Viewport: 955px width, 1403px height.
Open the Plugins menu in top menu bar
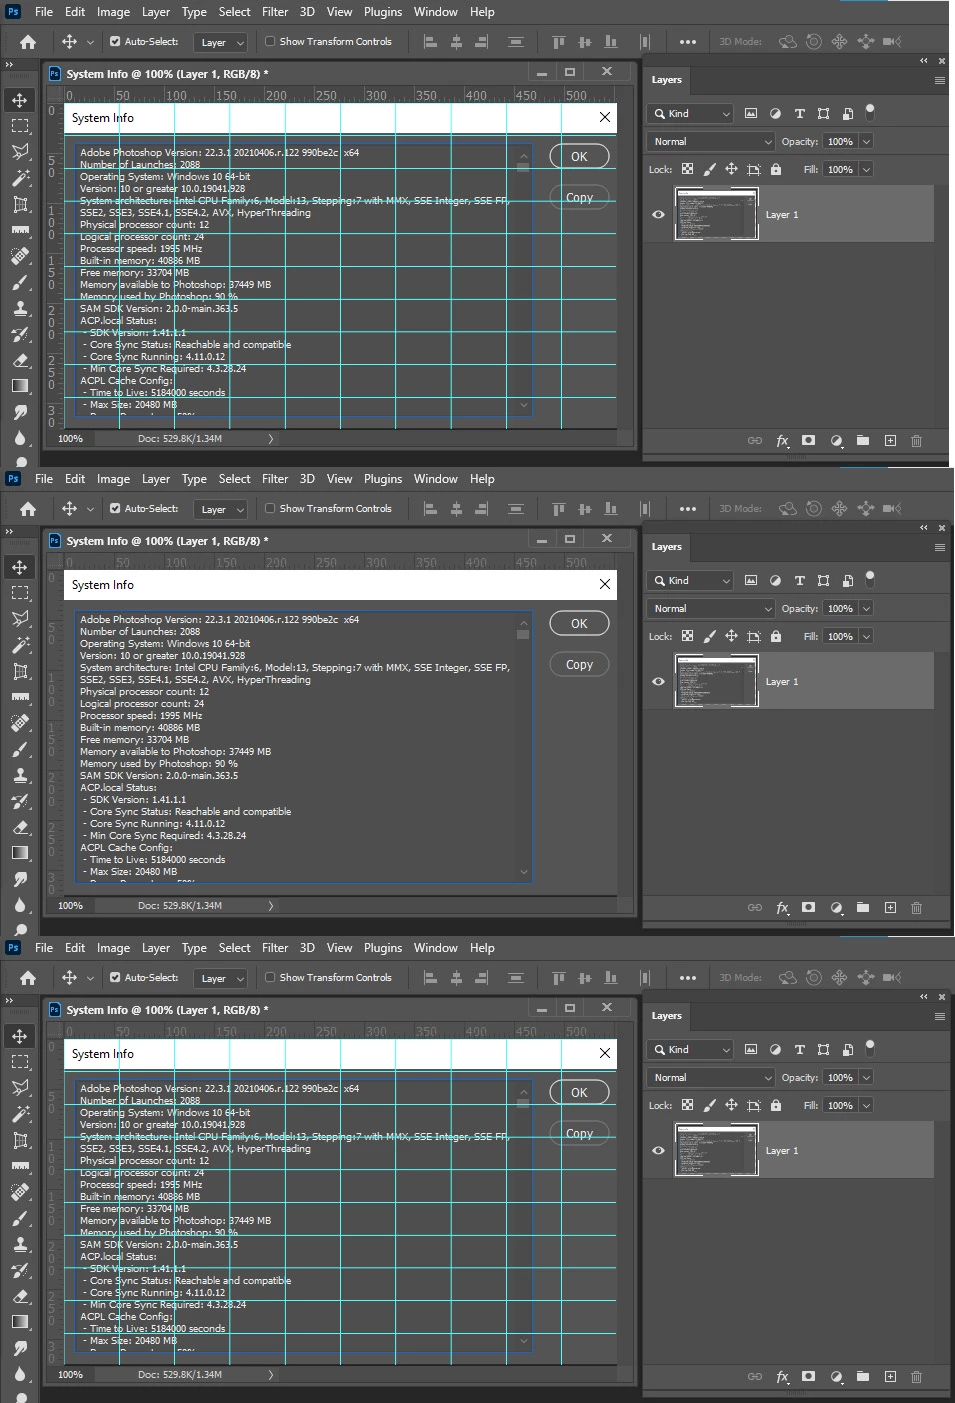point(383,12)
